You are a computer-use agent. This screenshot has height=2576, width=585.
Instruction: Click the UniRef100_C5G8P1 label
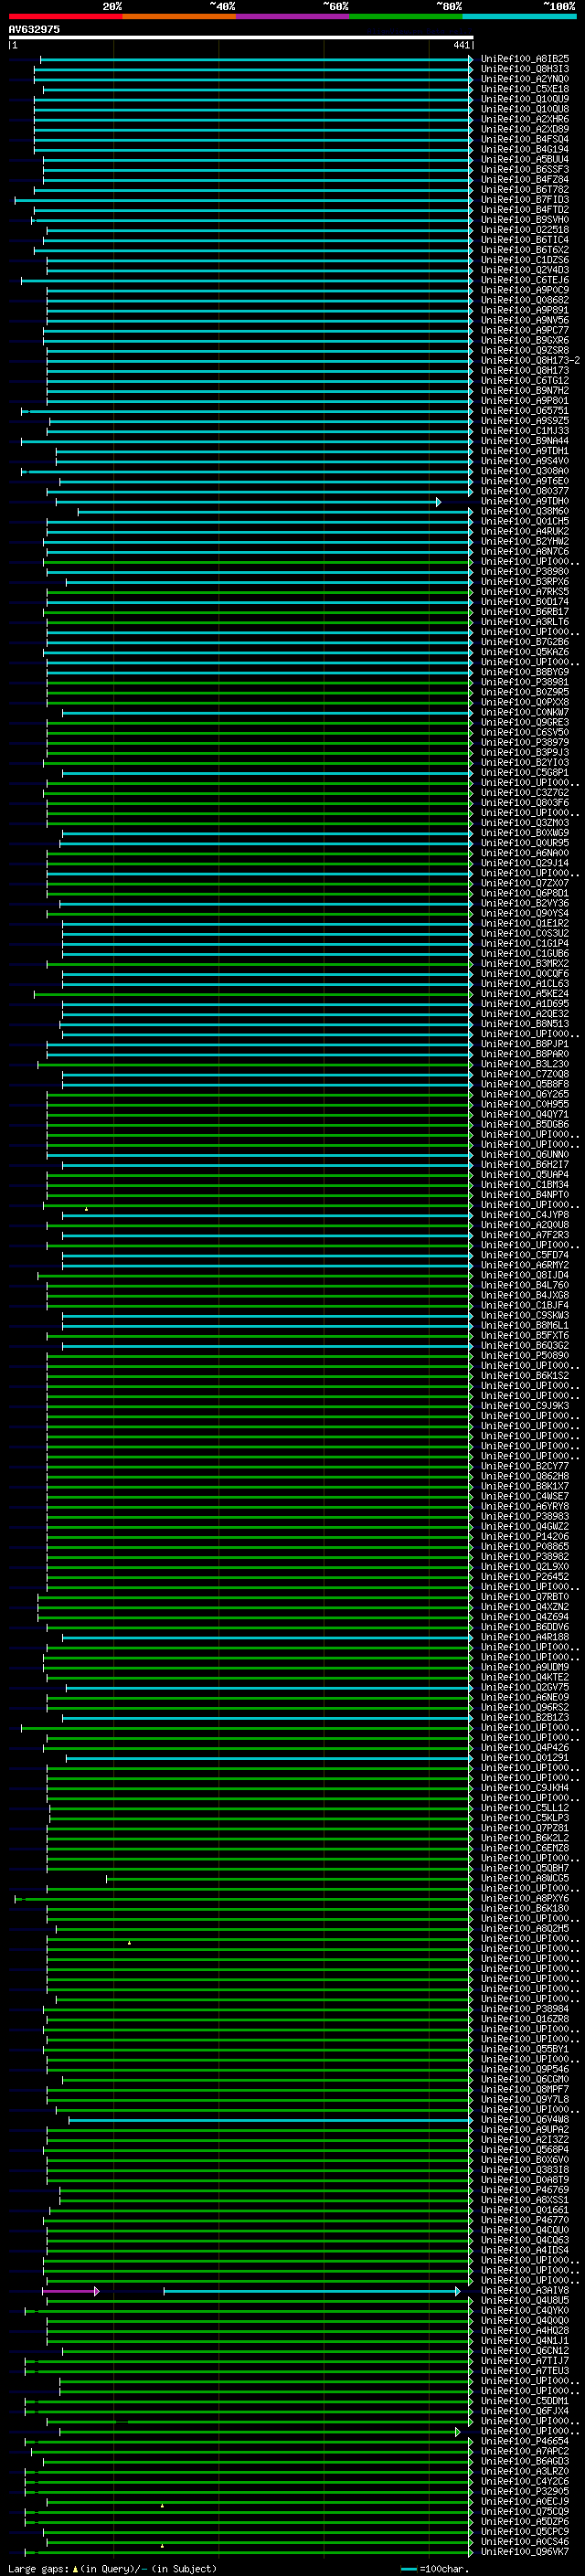click(x=524, y=773)
